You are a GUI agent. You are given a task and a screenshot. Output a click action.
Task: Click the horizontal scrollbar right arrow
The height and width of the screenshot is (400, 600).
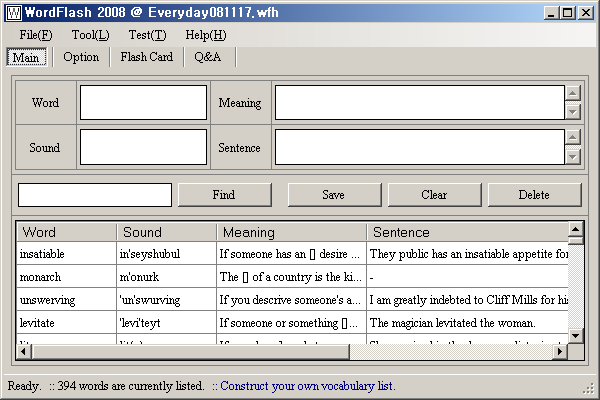click(x=560, y=351)
